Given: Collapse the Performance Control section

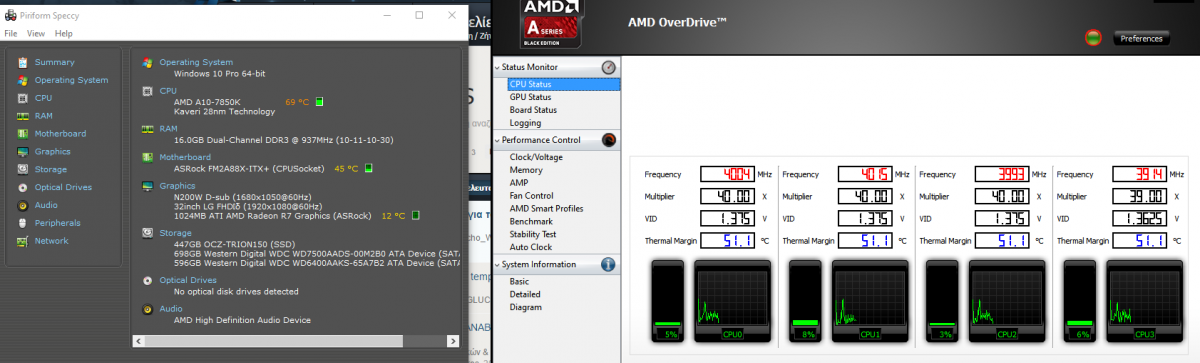Looking at the screenshot, I should [x=608, y=140].
